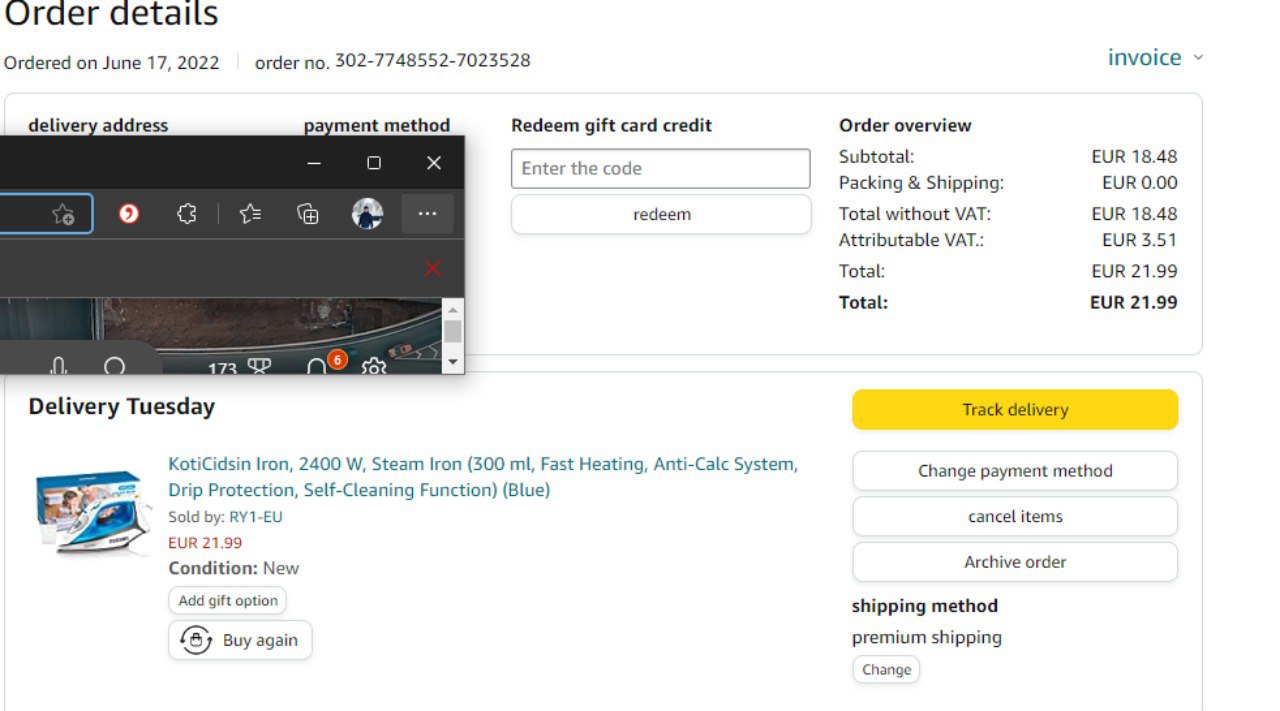Viewport: 1280px width, 711px height.
Task: Click Change payment method button
Action: [1014, 471]
